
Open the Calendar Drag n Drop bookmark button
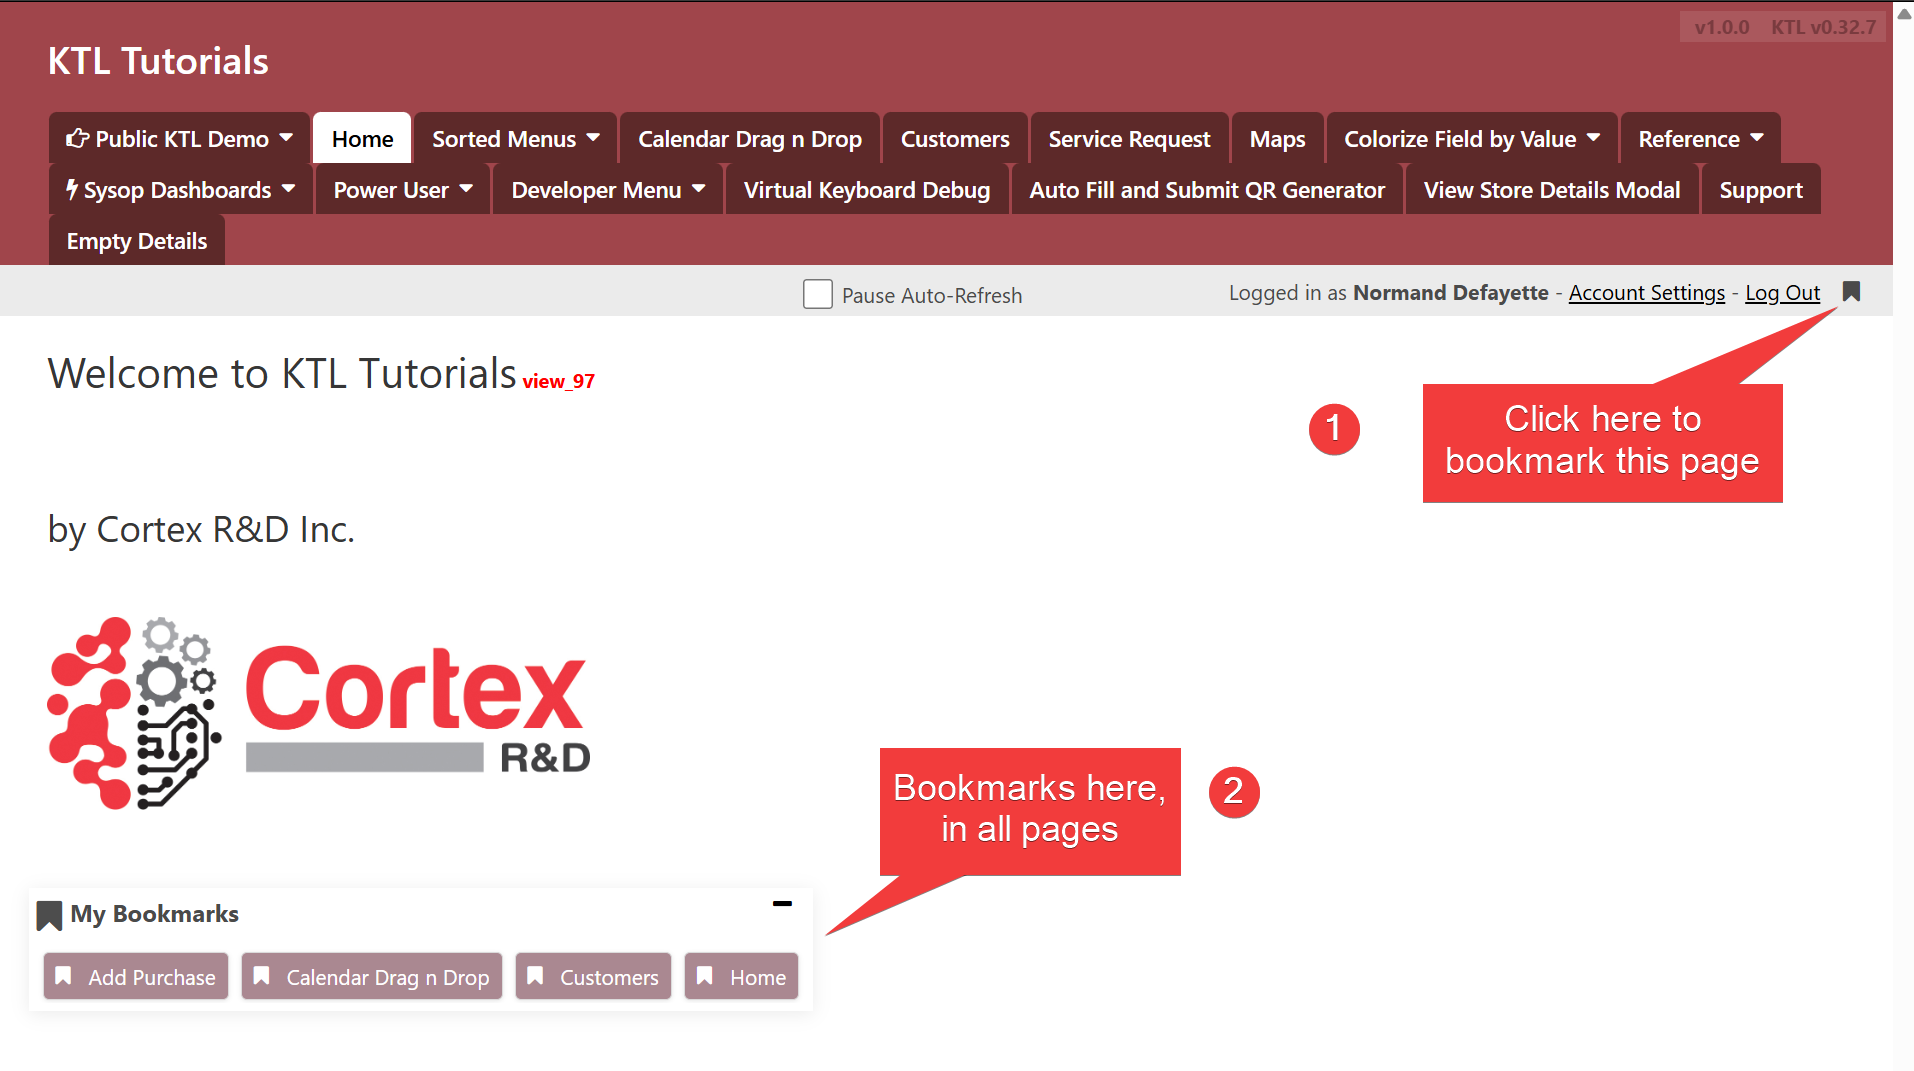tap(372, 976)
